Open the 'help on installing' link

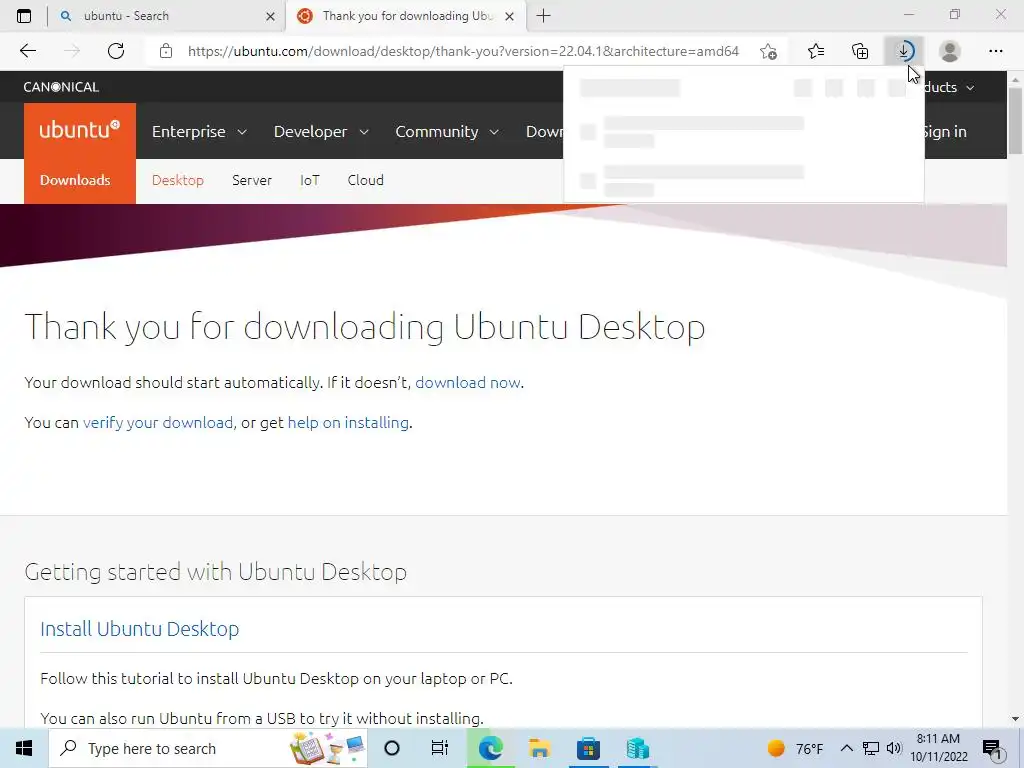pyautogui.click(x=348, y=423)
